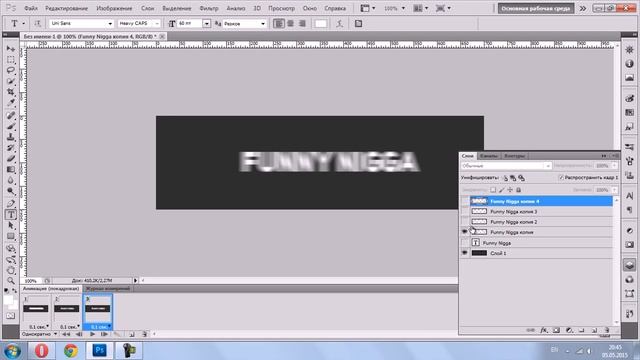The image size is (640, 360).
Task: Toggle text orientation in options bar
Action: point(37,24)
